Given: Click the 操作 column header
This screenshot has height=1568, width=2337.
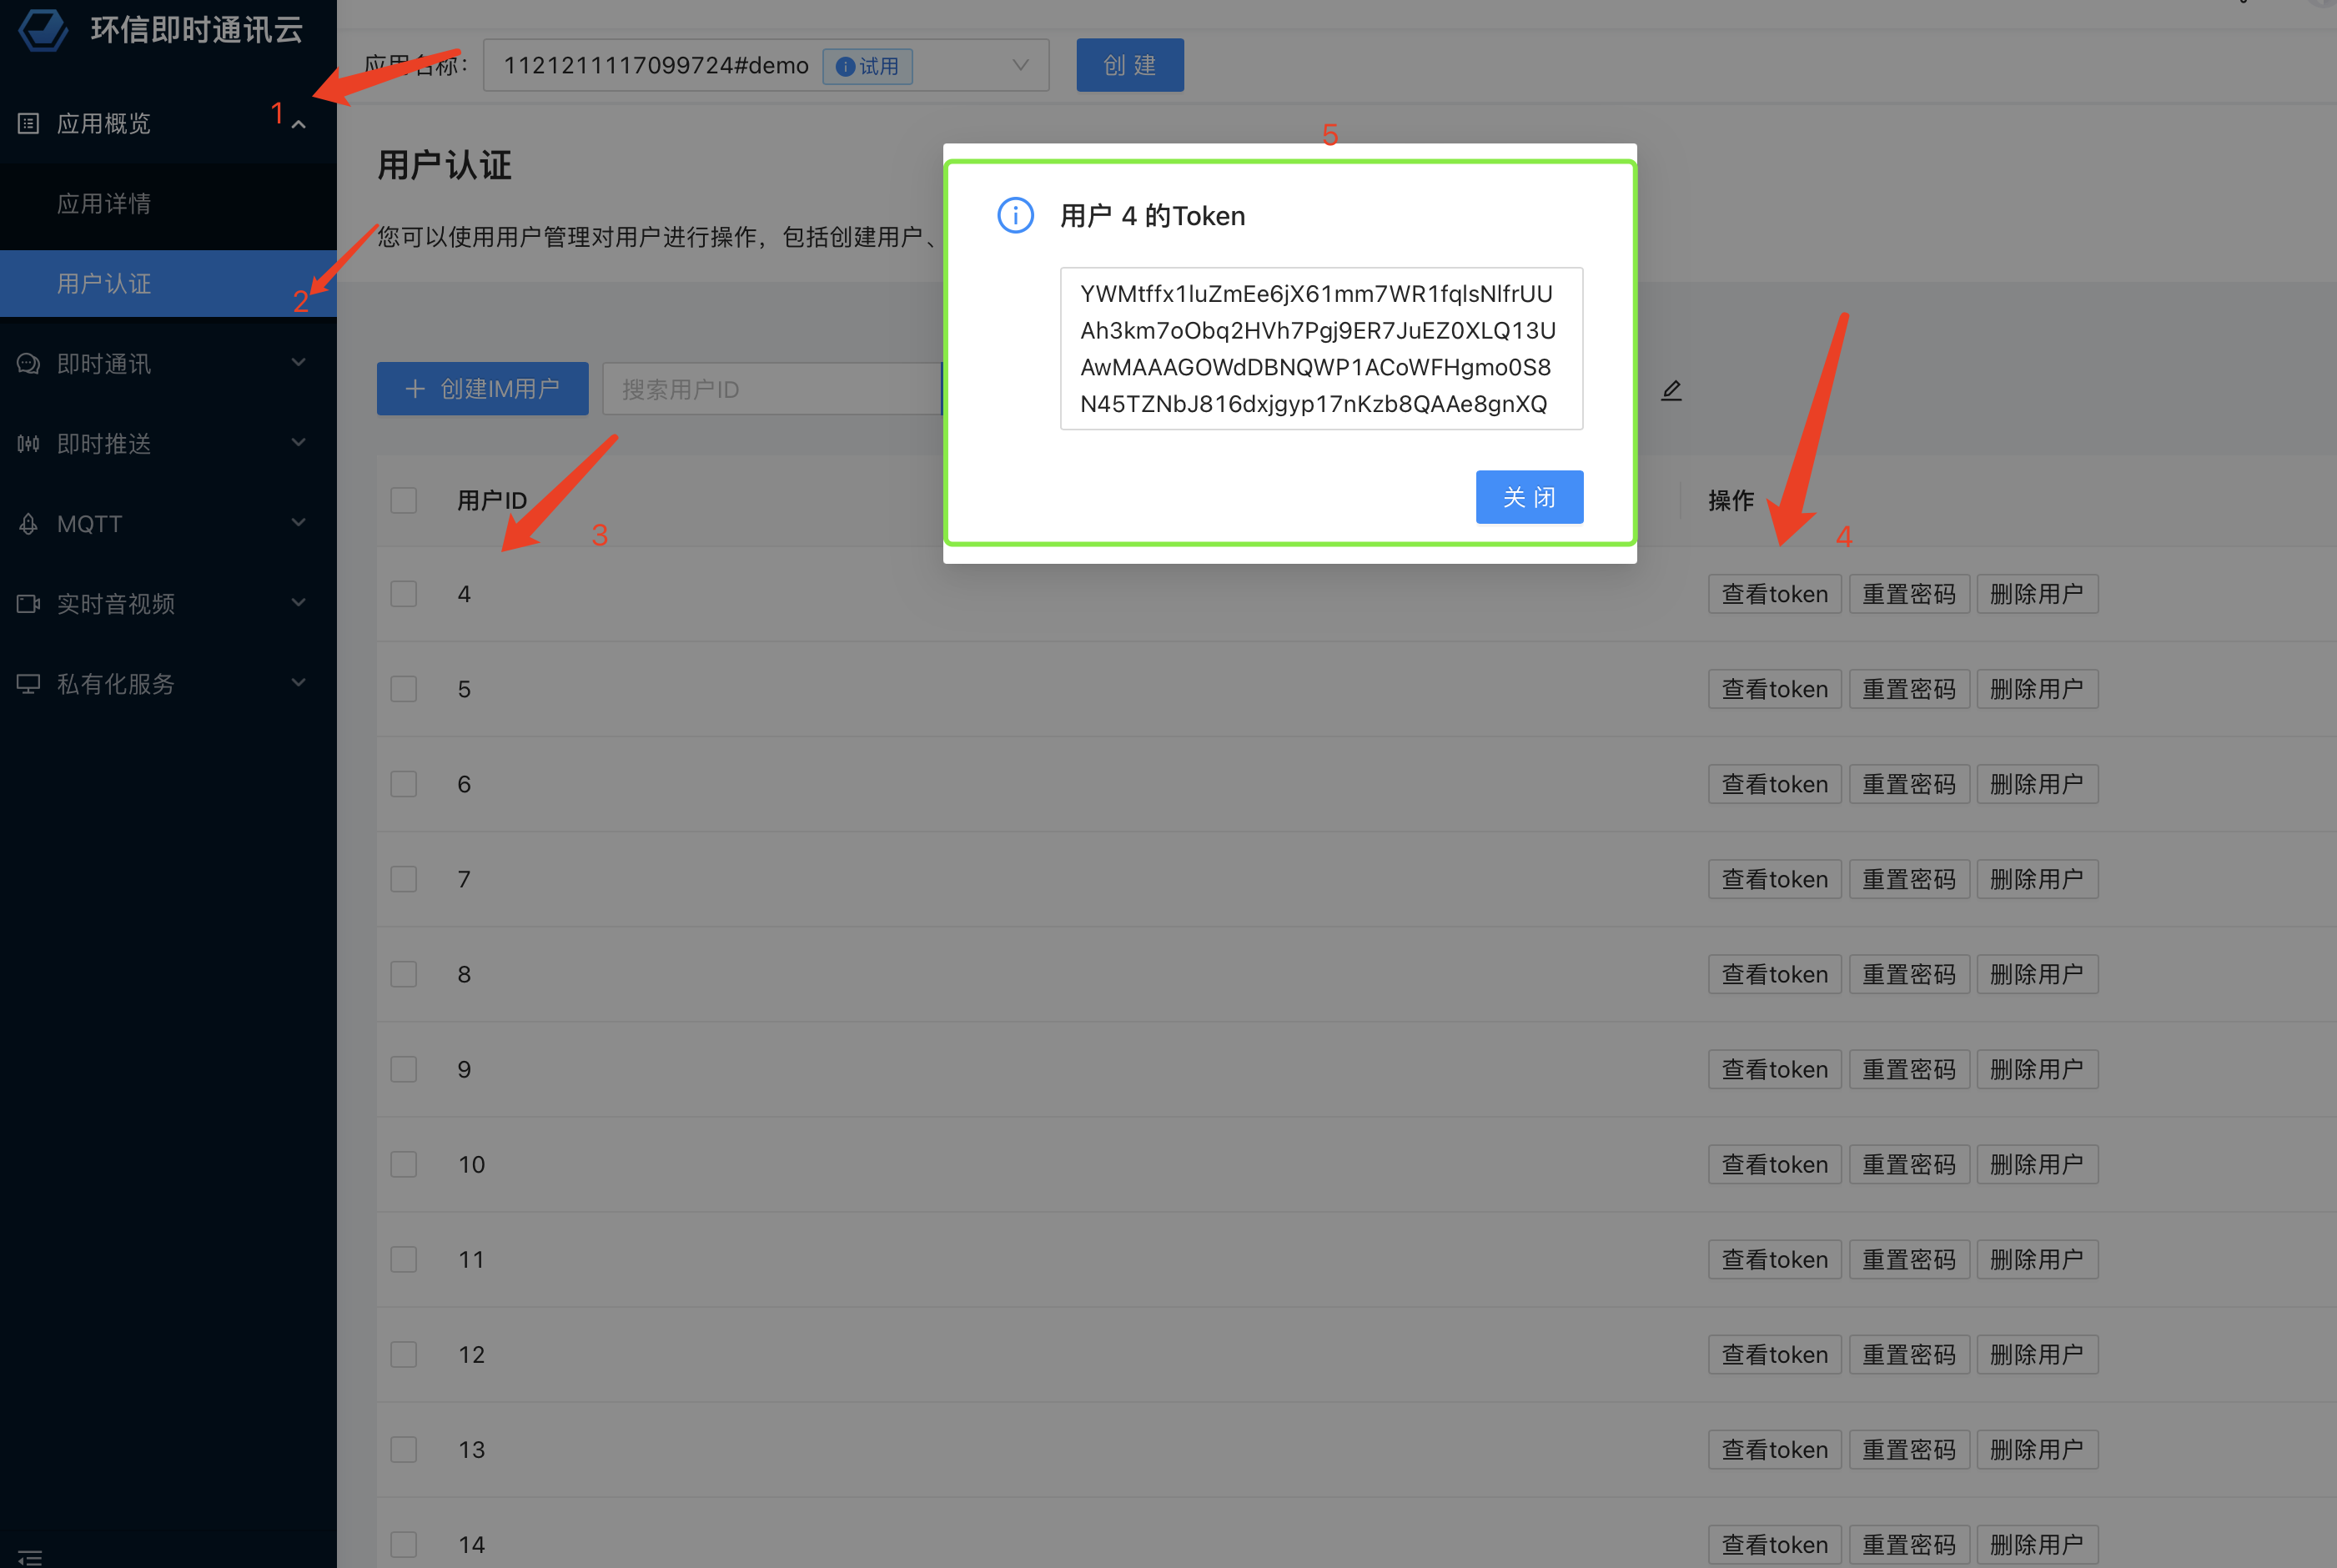Looking at the screenshot, I should pos(1731,500).
